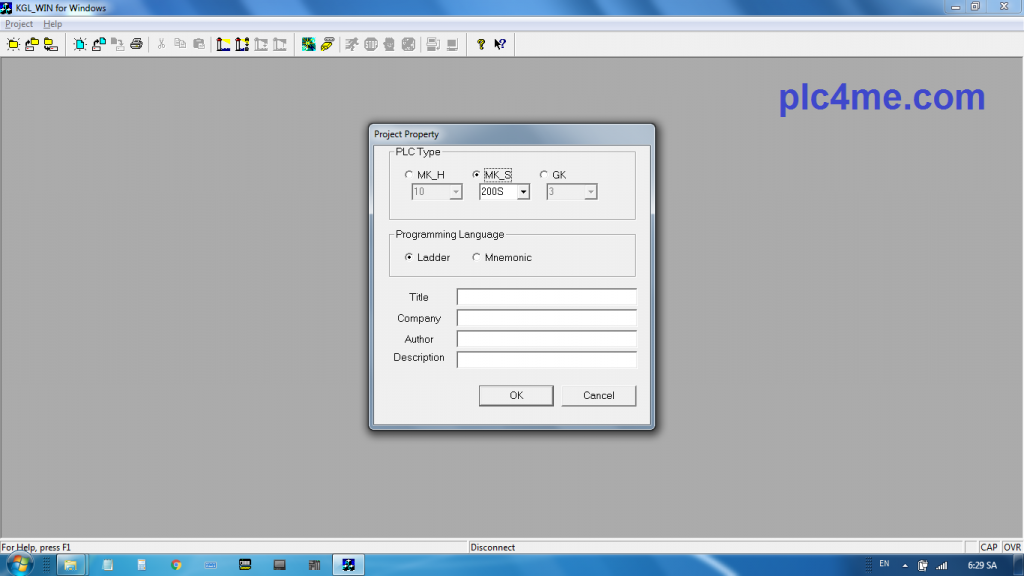Select Ladder as the programming language
The image size is (1024, 576).
409,257
